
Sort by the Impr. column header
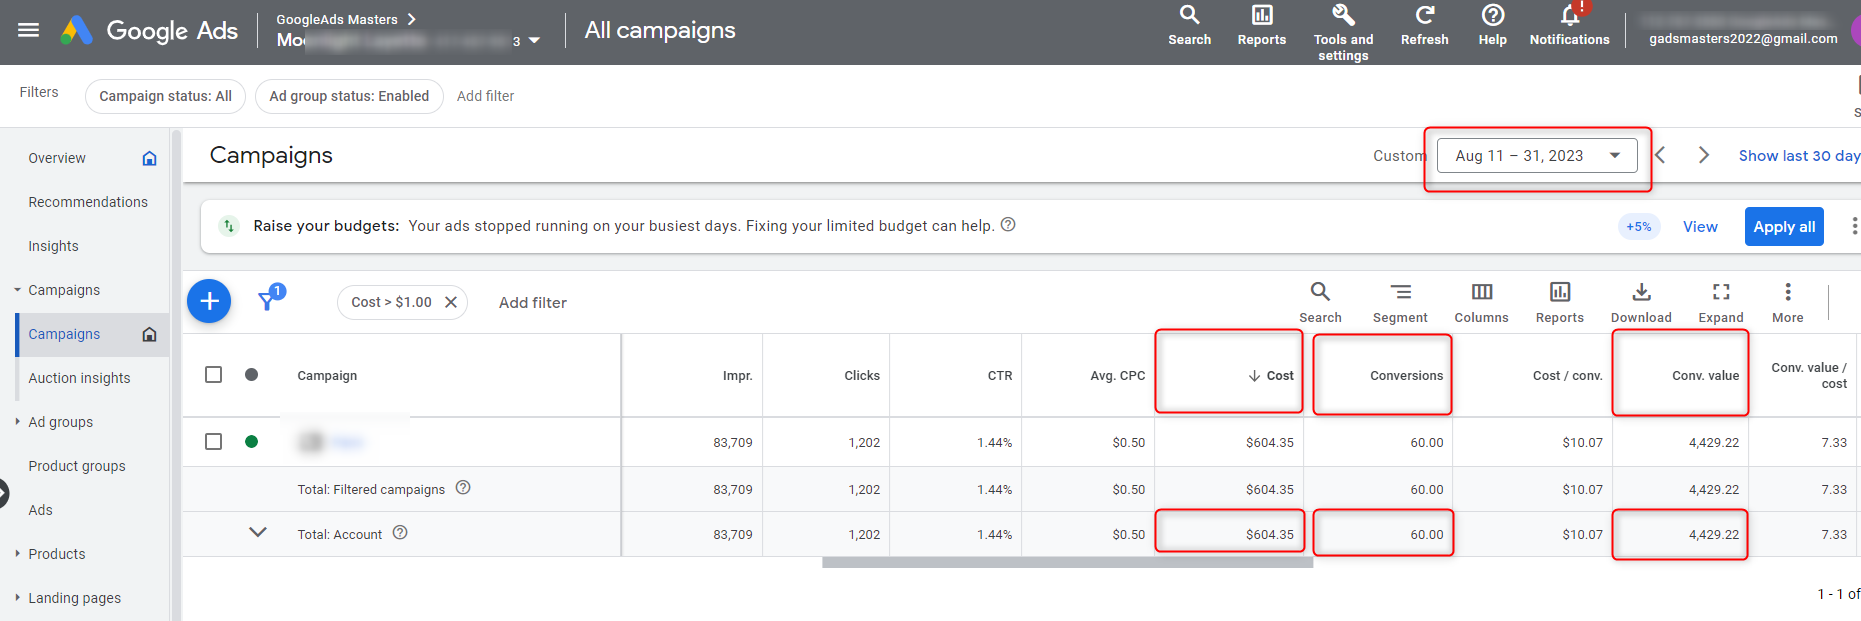point(737,375)
